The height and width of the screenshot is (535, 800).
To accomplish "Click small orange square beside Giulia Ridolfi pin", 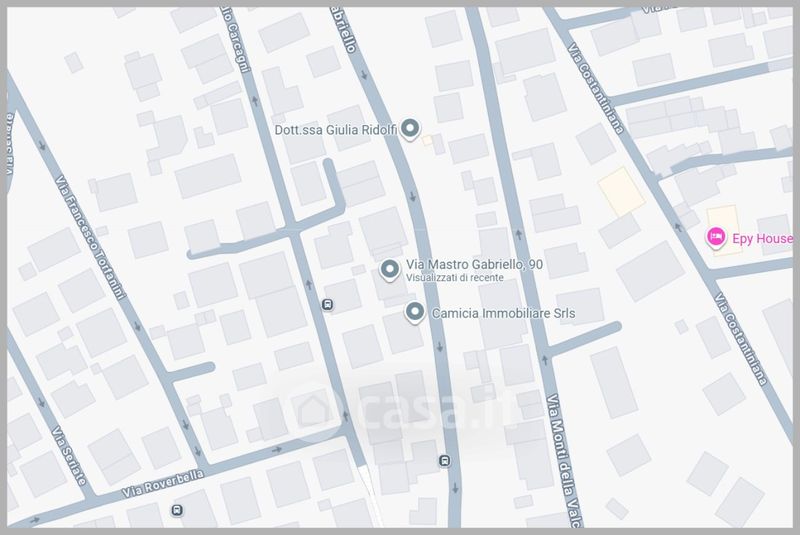I will point(428,141).
